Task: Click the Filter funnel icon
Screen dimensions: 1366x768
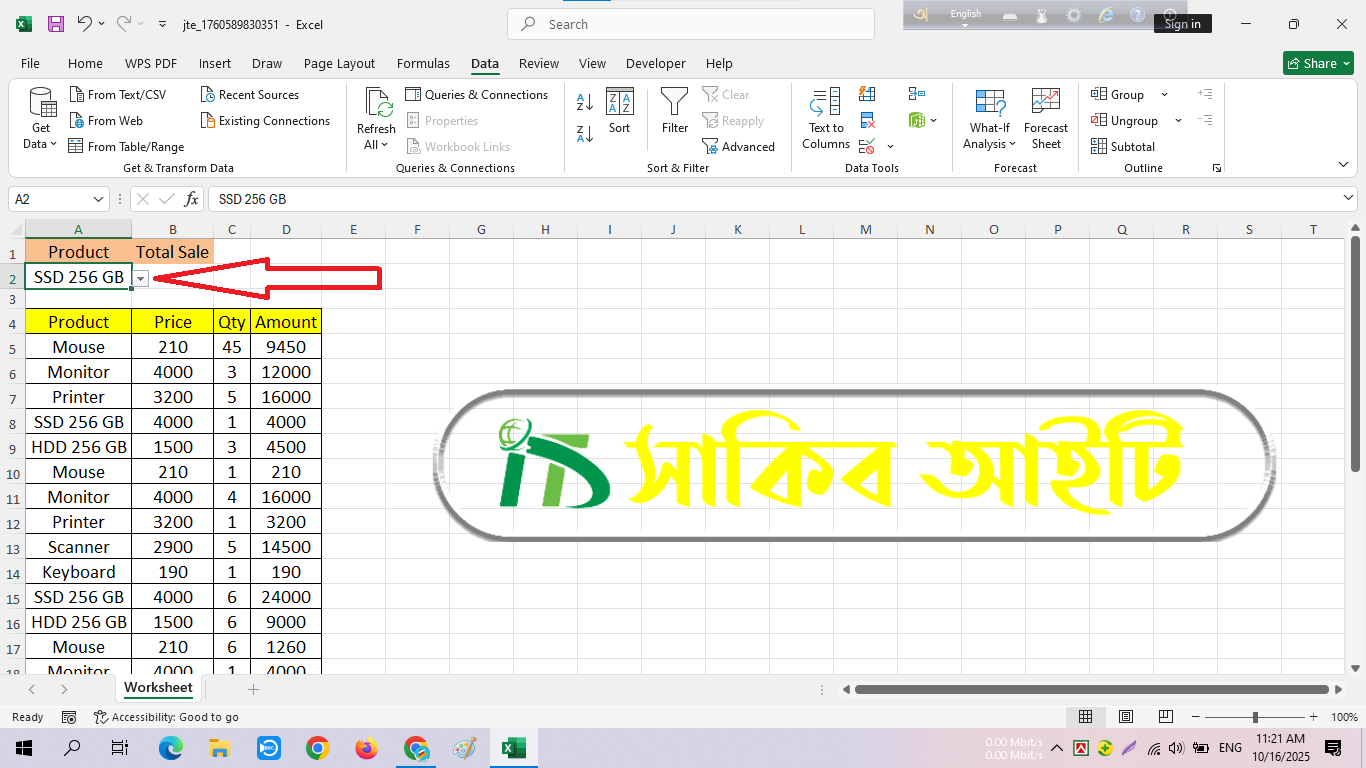Action: pyautogui.click(x=675, y=110)
